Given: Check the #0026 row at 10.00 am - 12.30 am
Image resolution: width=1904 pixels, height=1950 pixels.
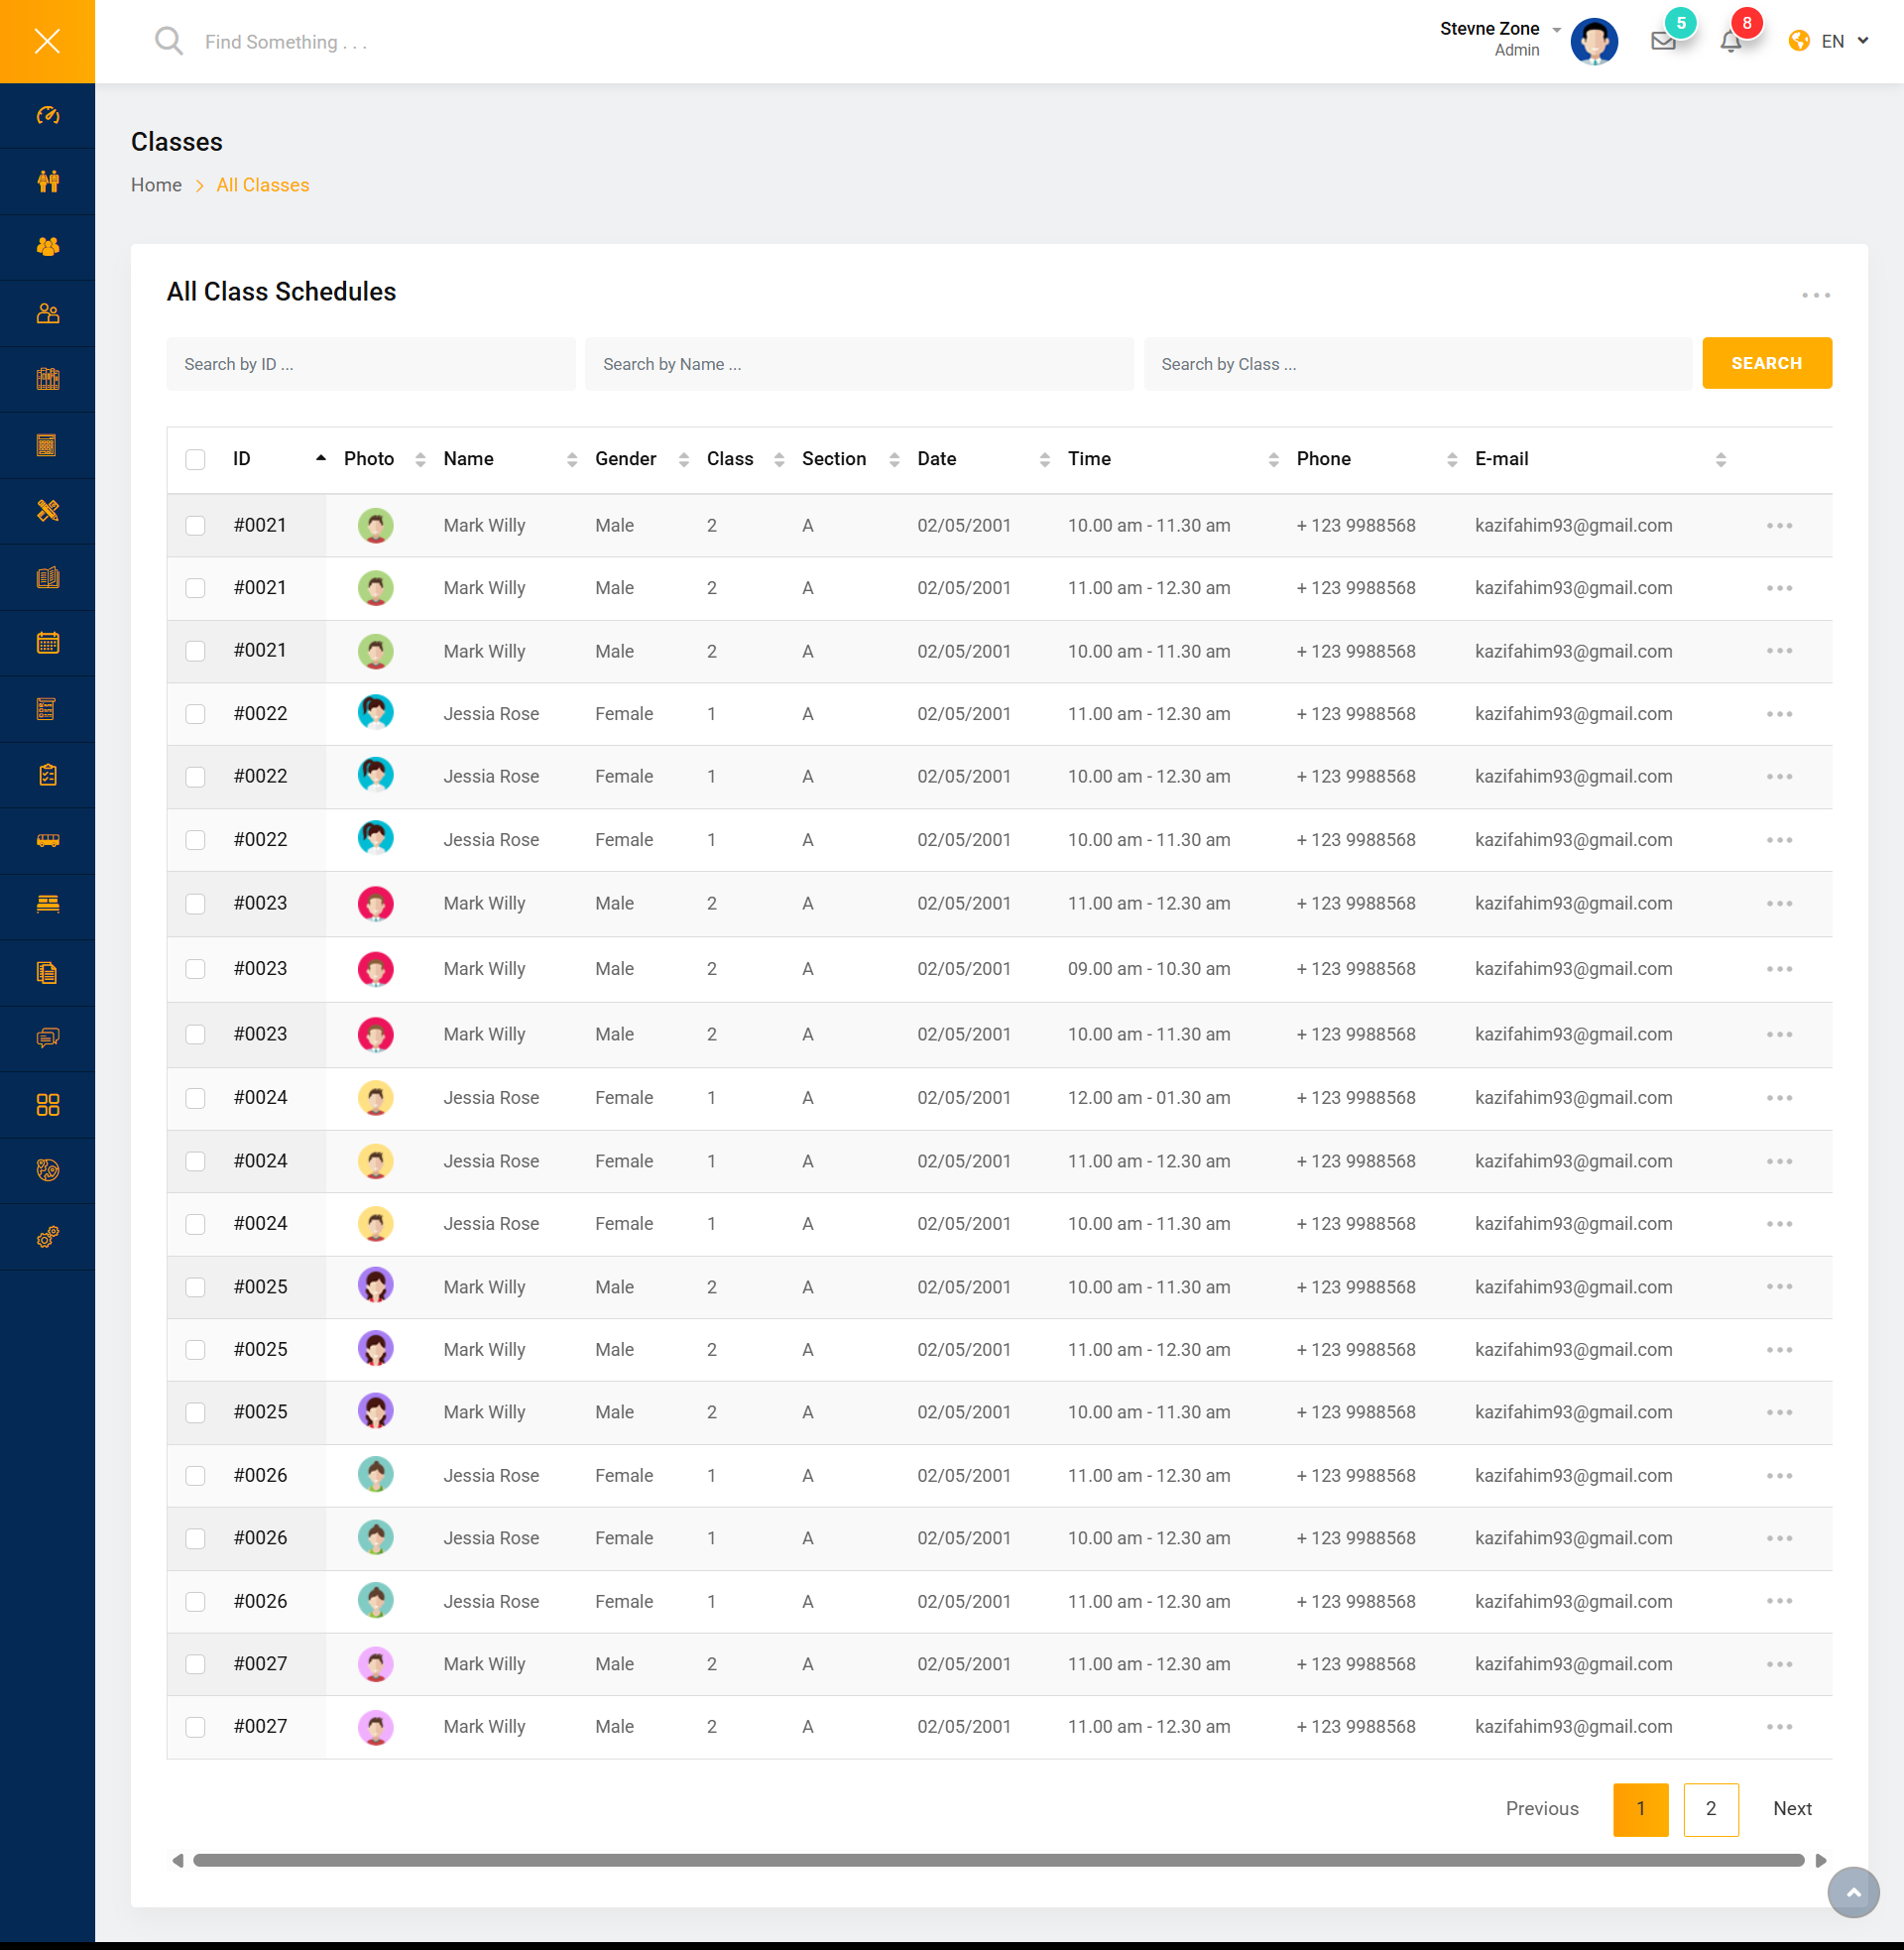Looking at the screenshot, I should pos(195,1538).
